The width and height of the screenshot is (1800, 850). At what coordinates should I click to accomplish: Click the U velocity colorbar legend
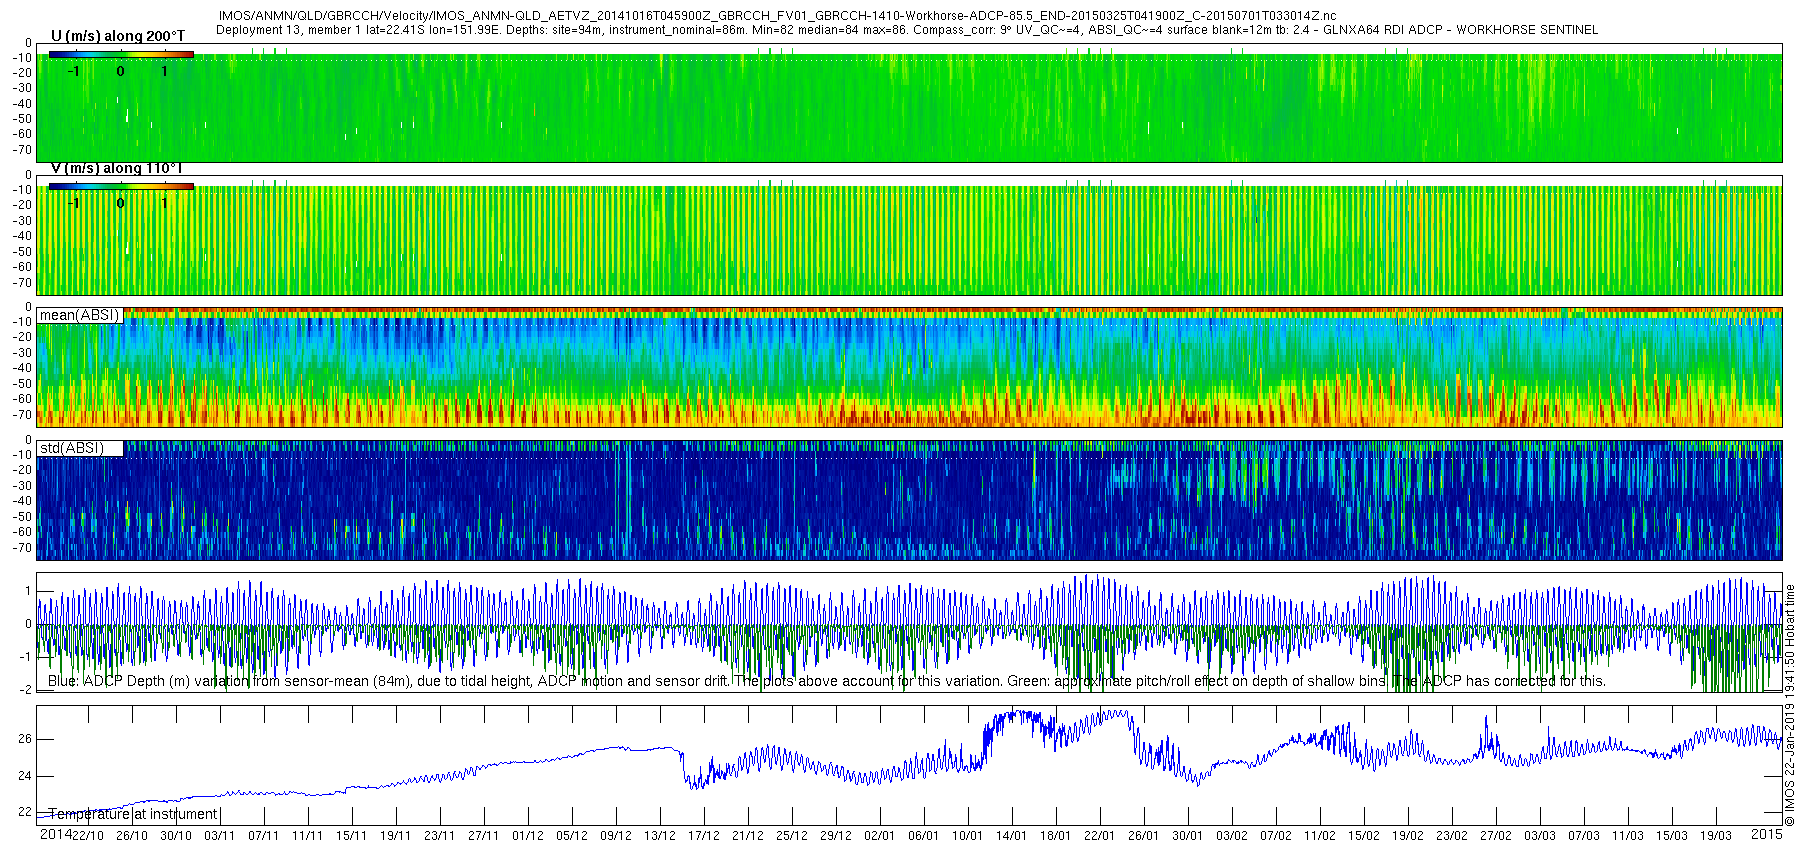(x=121, y=55)
